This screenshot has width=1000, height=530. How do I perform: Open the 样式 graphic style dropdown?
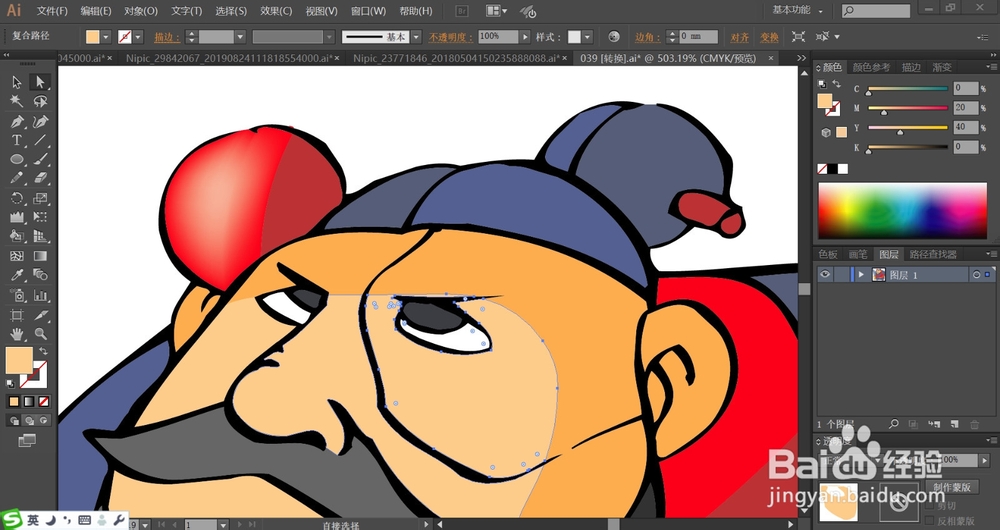[587, 37]
